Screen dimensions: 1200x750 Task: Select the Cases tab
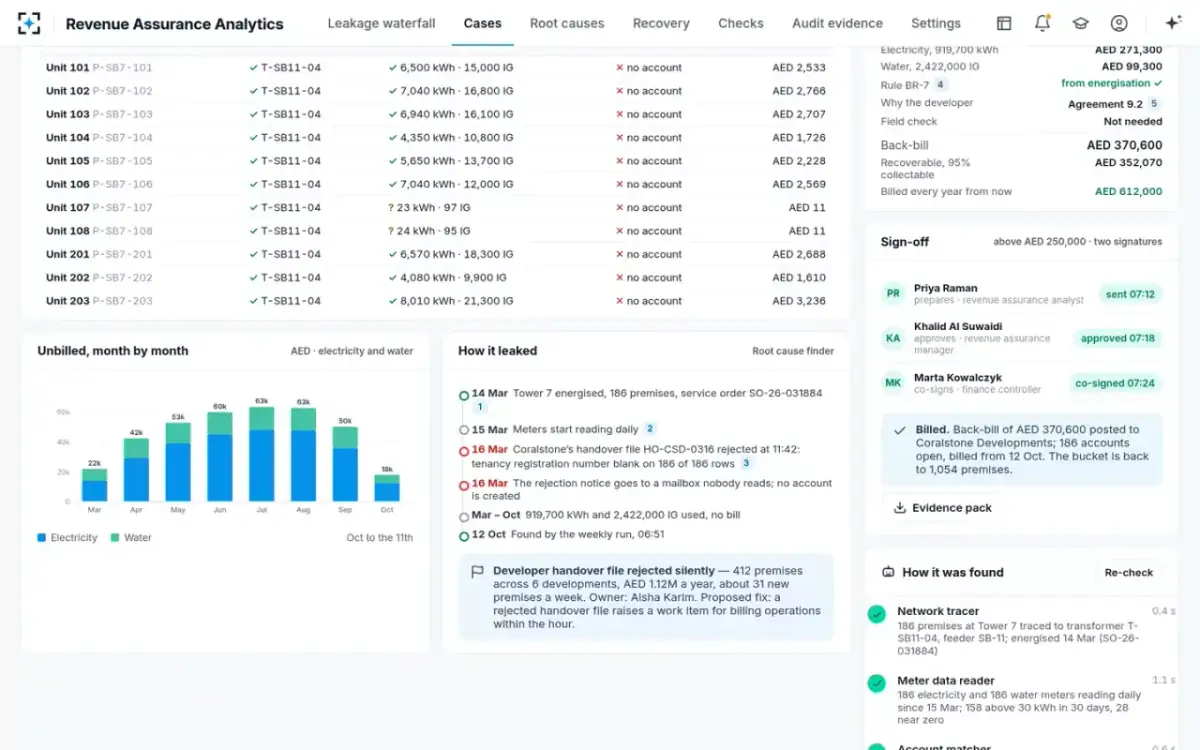482,23
